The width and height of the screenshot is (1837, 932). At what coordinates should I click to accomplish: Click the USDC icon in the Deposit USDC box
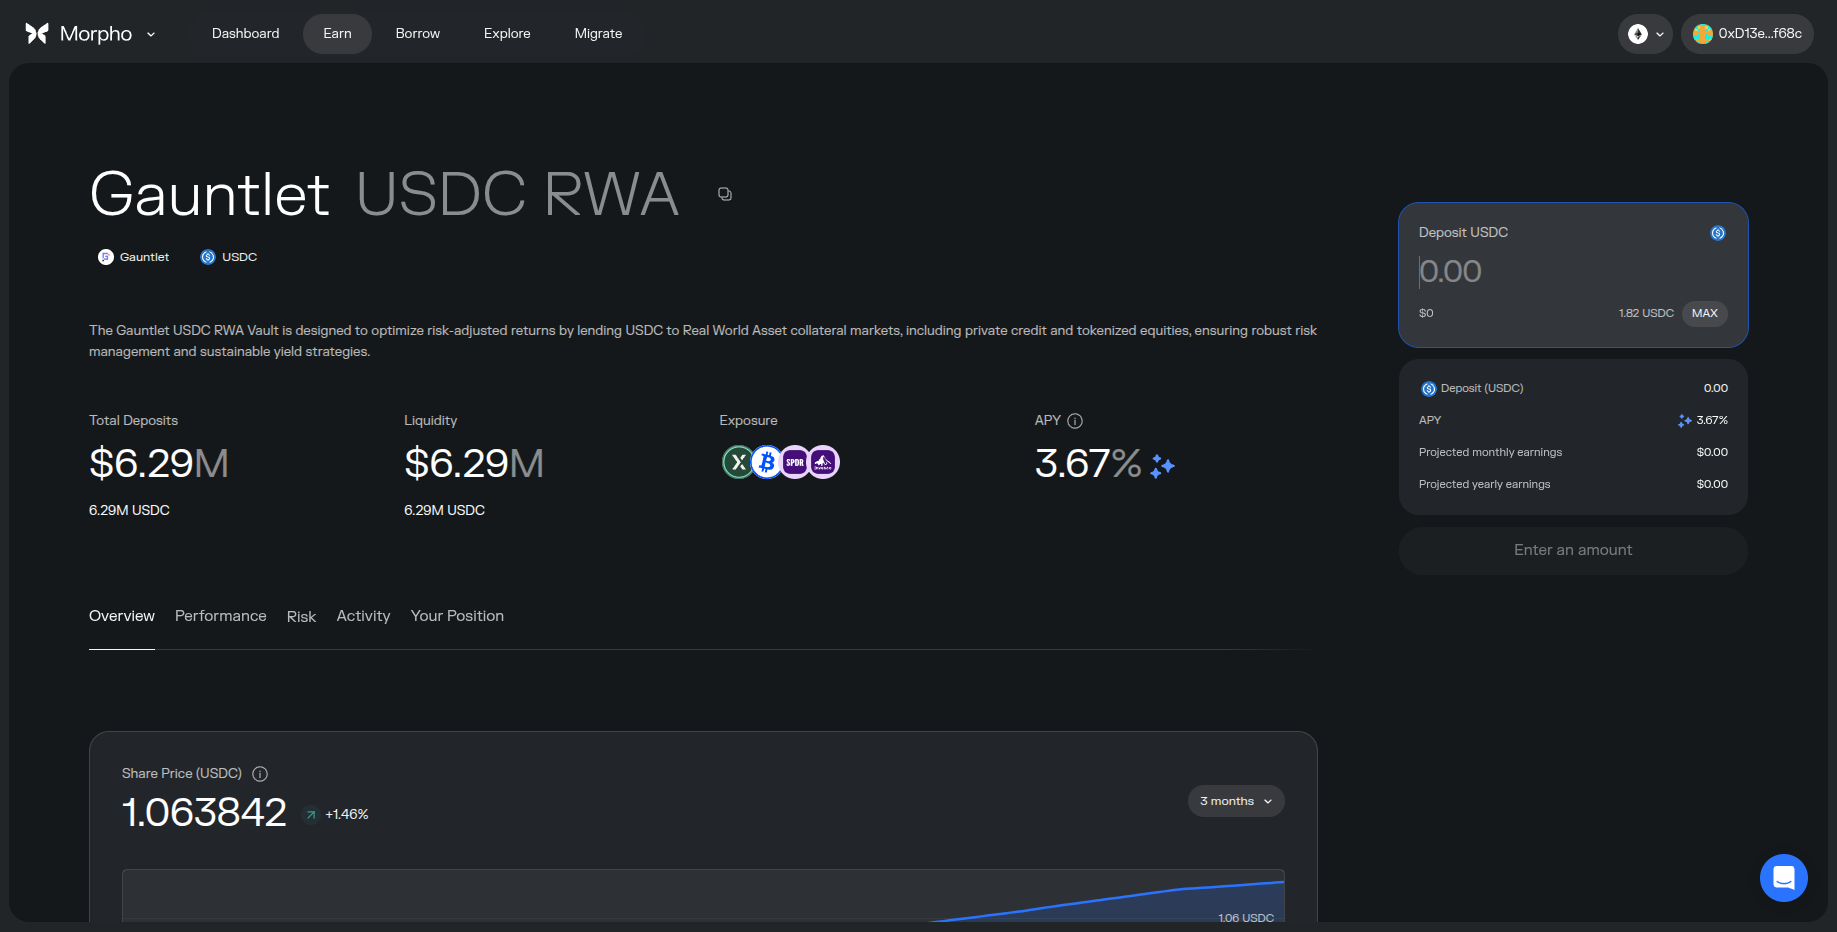[1718, 233]
